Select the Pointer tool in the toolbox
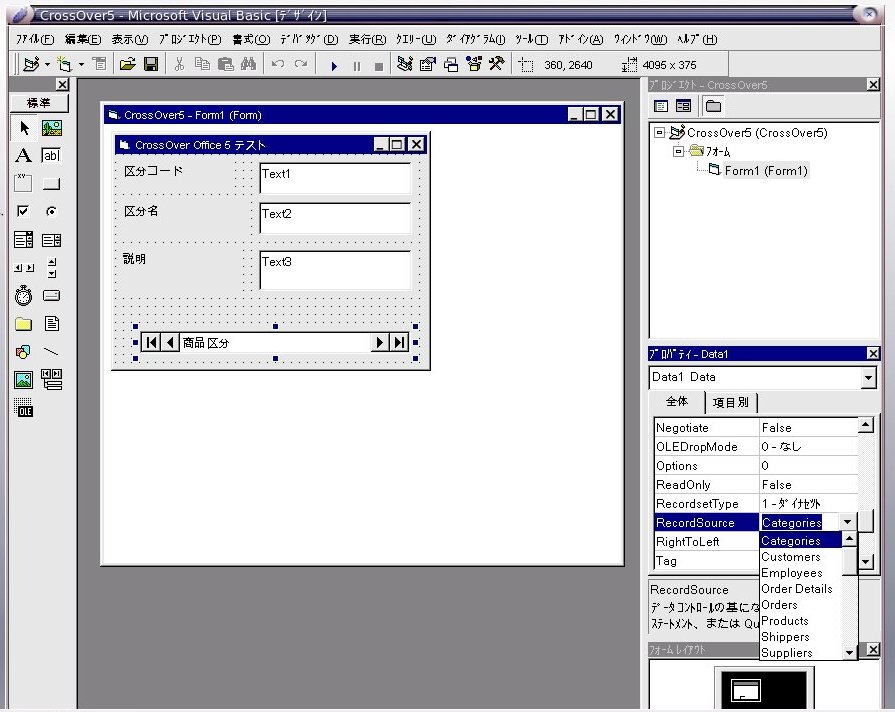Screen dimensions: 895x712 [23, 127]
